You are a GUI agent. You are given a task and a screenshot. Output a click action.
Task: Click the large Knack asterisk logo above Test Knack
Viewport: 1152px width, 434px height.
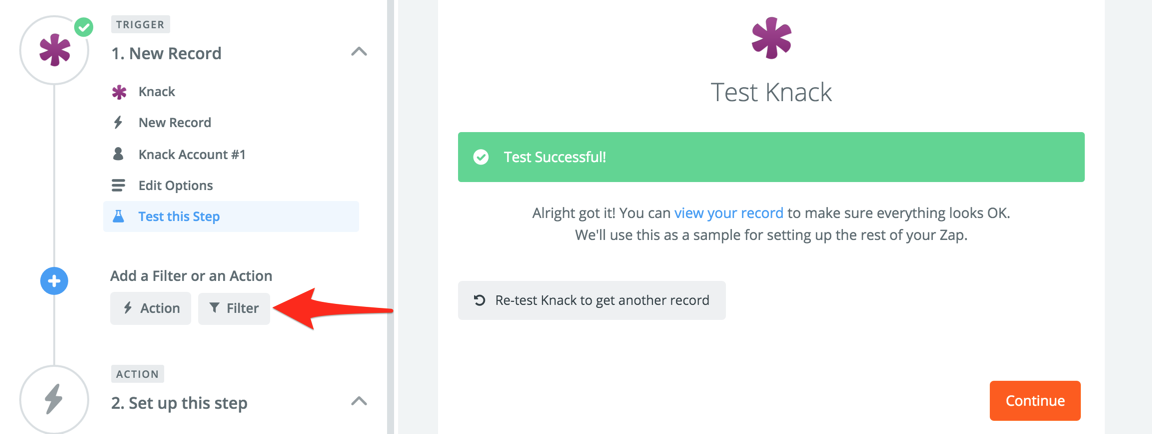[771, 39]
